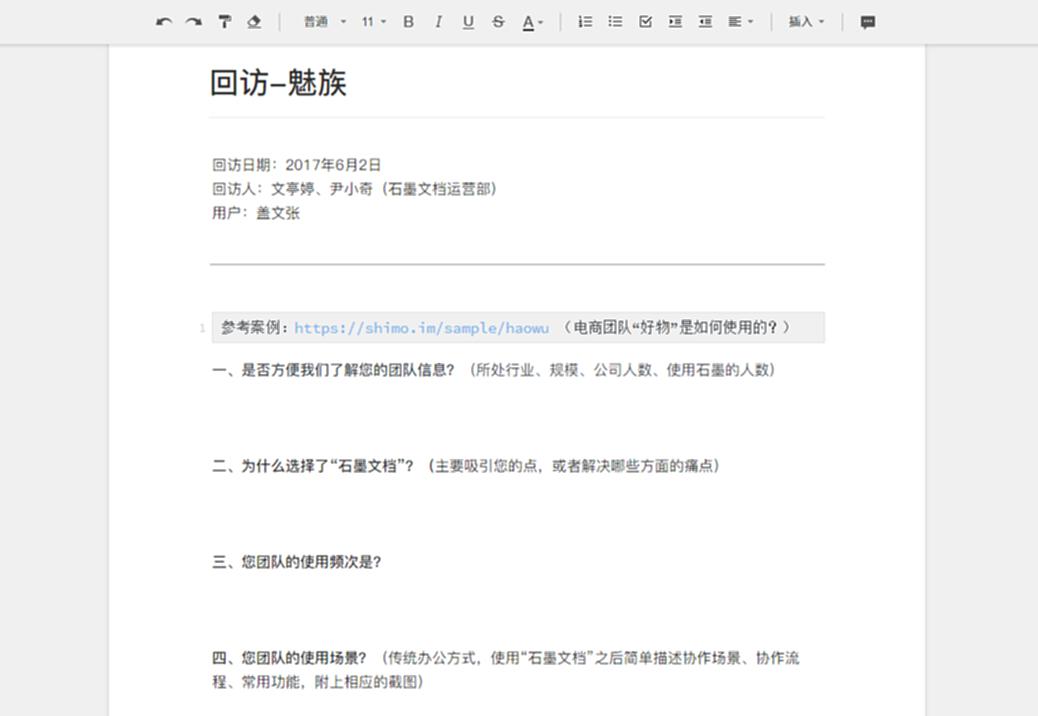Click the document title 回访–魅族

[x=278, y=83]
